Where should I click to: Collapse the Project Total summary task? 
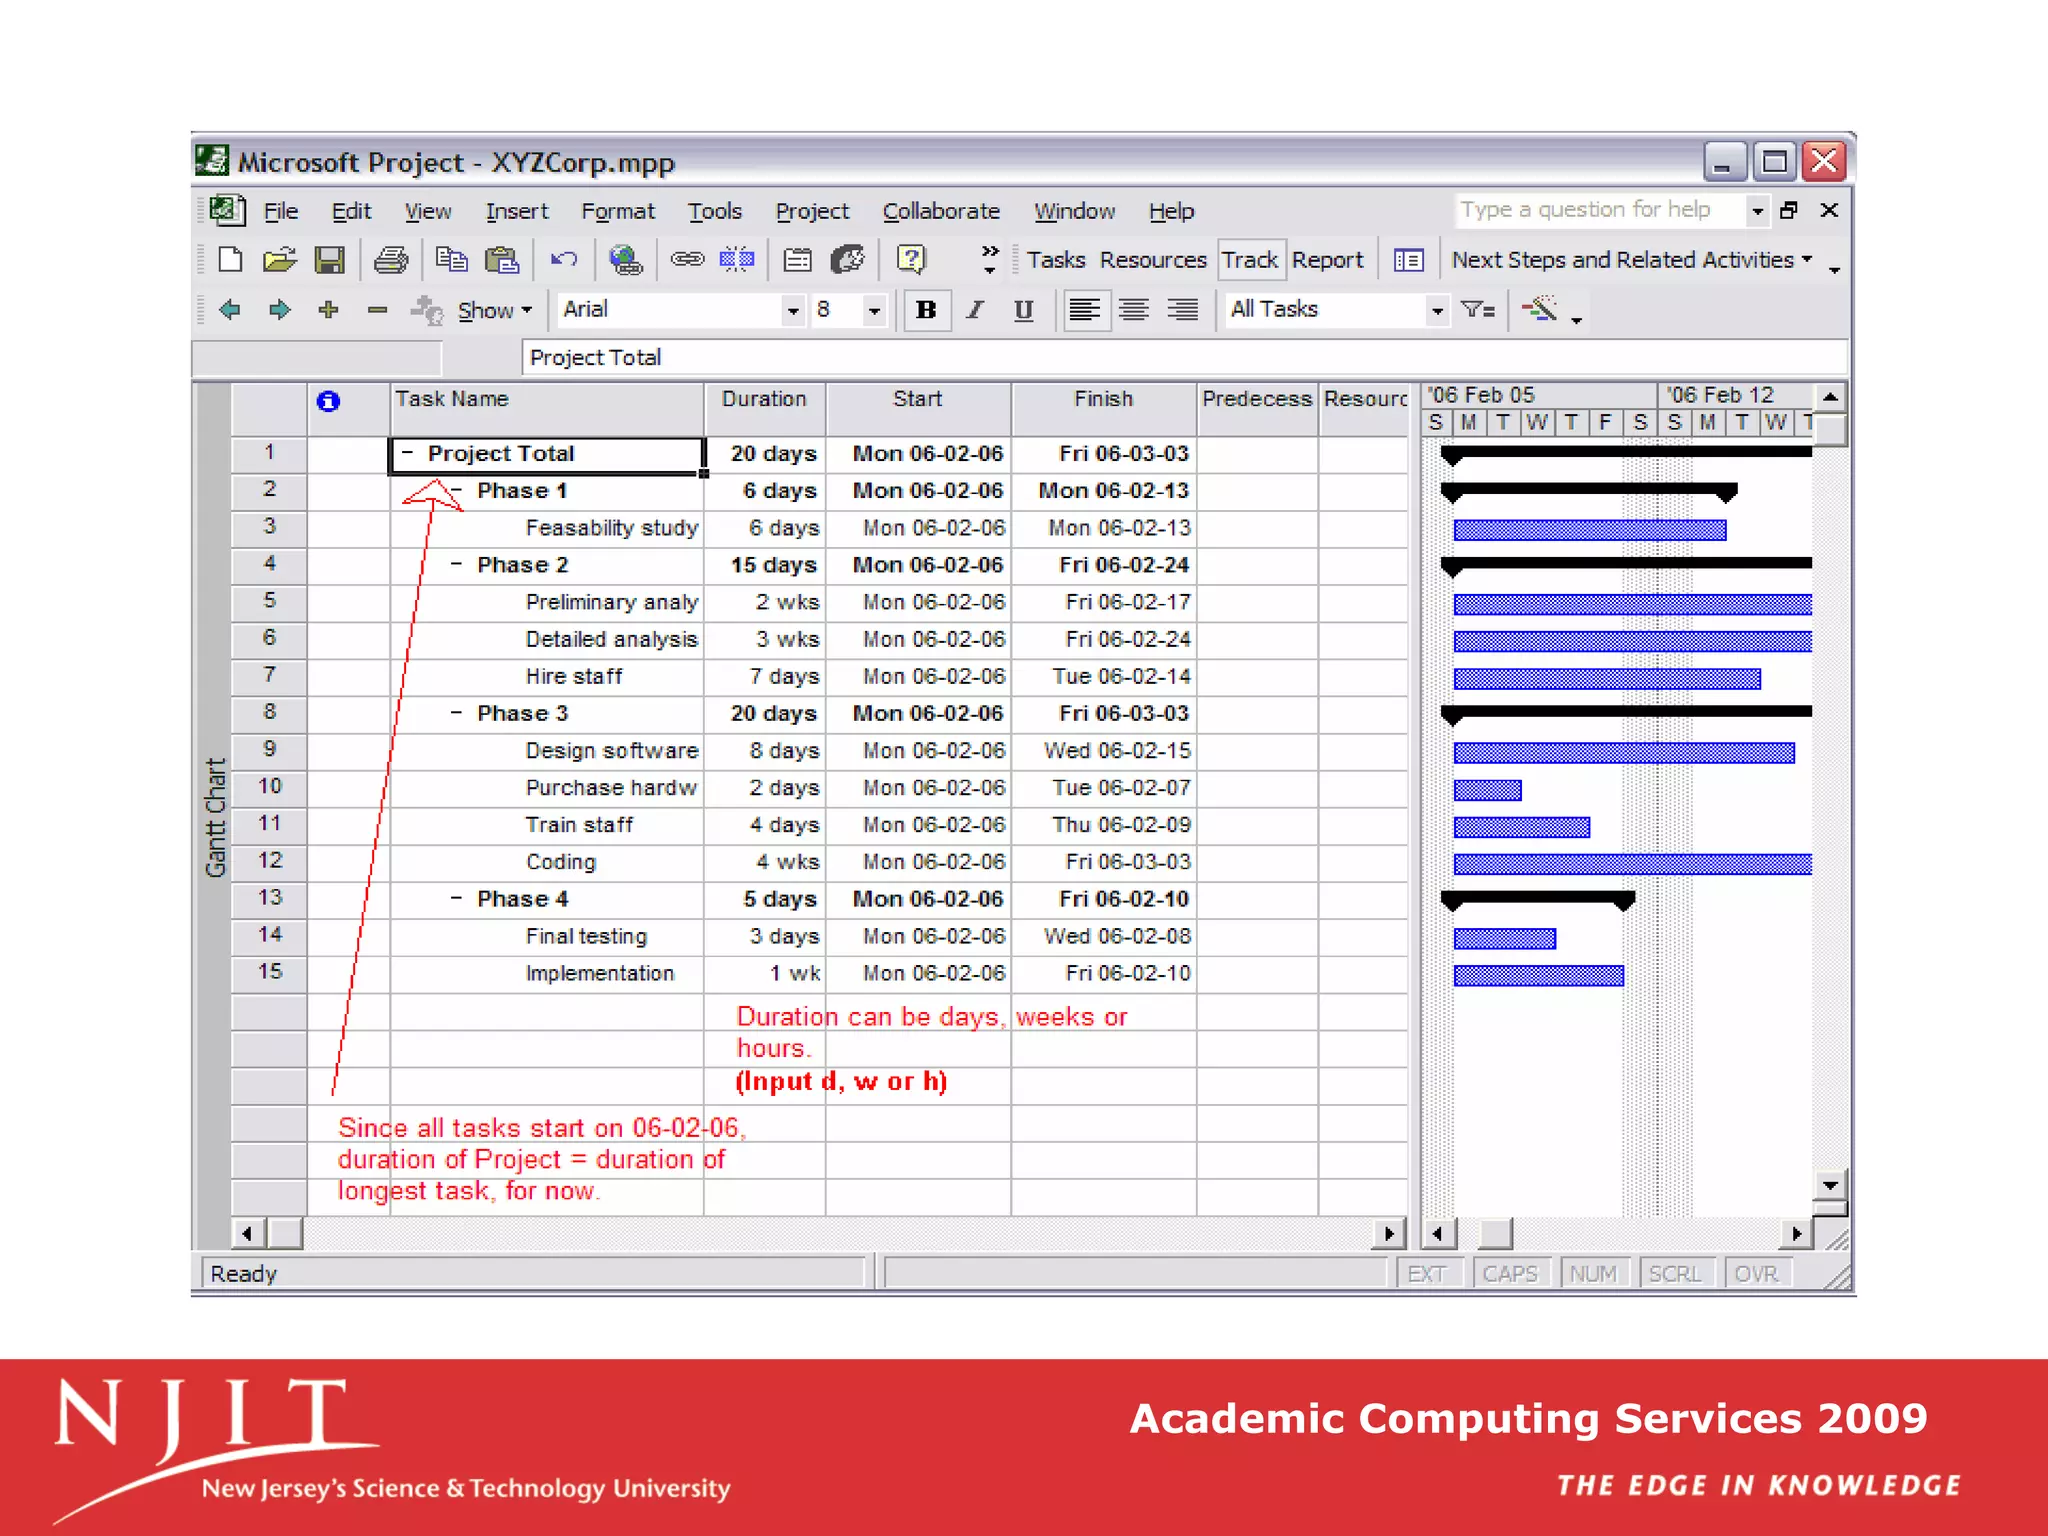tap(407, 453)
